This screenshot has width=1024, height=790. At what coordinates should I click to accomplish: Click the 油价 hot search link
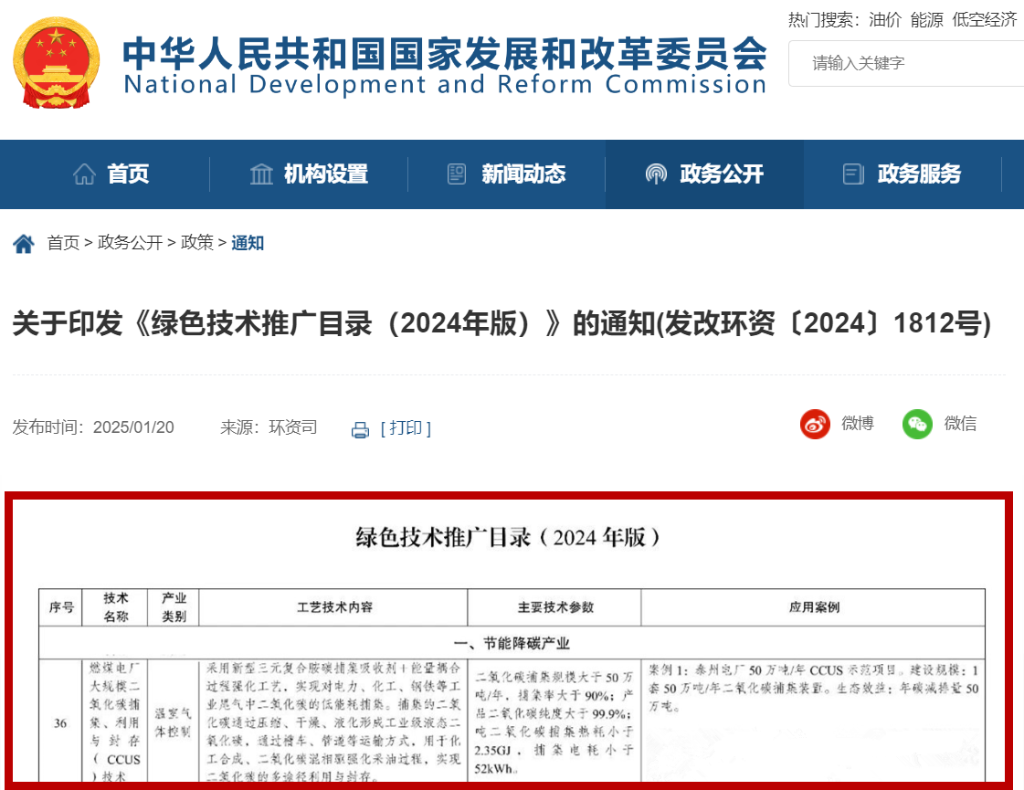click(884, 19)
